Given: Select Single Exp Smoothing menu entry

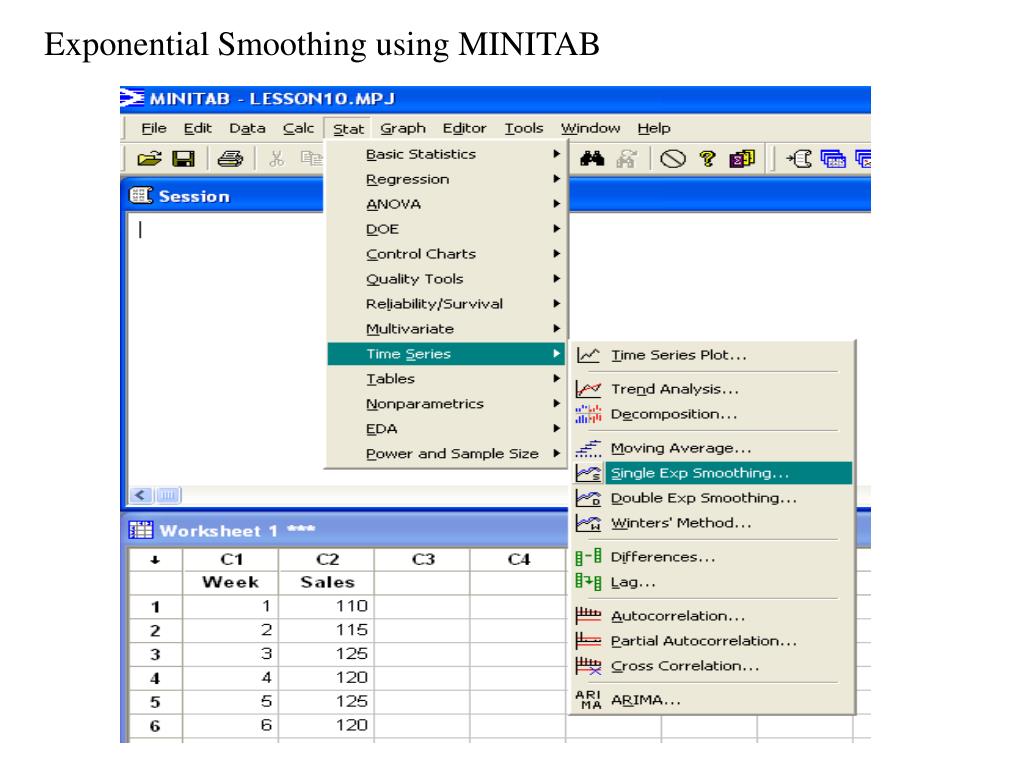Looking at the screenshot, I should (699, 473).
